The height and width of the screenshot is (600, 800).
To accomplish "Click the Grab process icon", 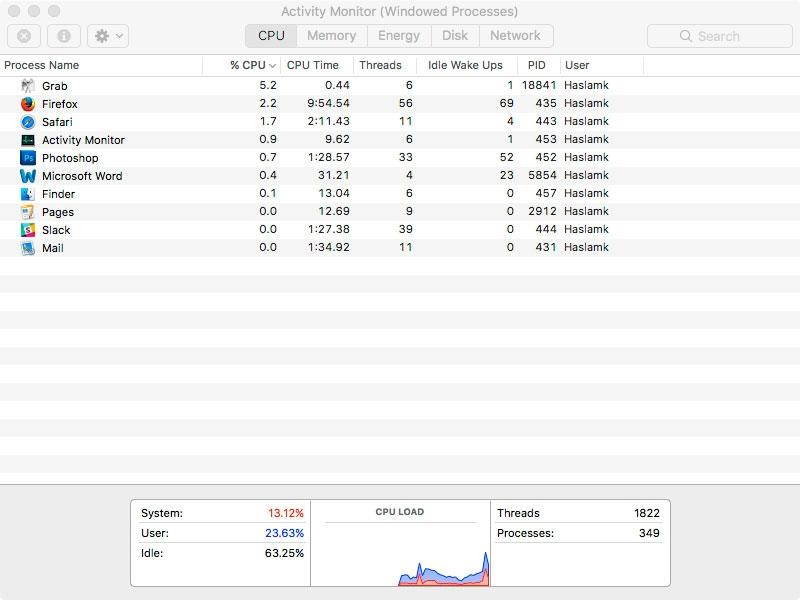I will 26,86.
